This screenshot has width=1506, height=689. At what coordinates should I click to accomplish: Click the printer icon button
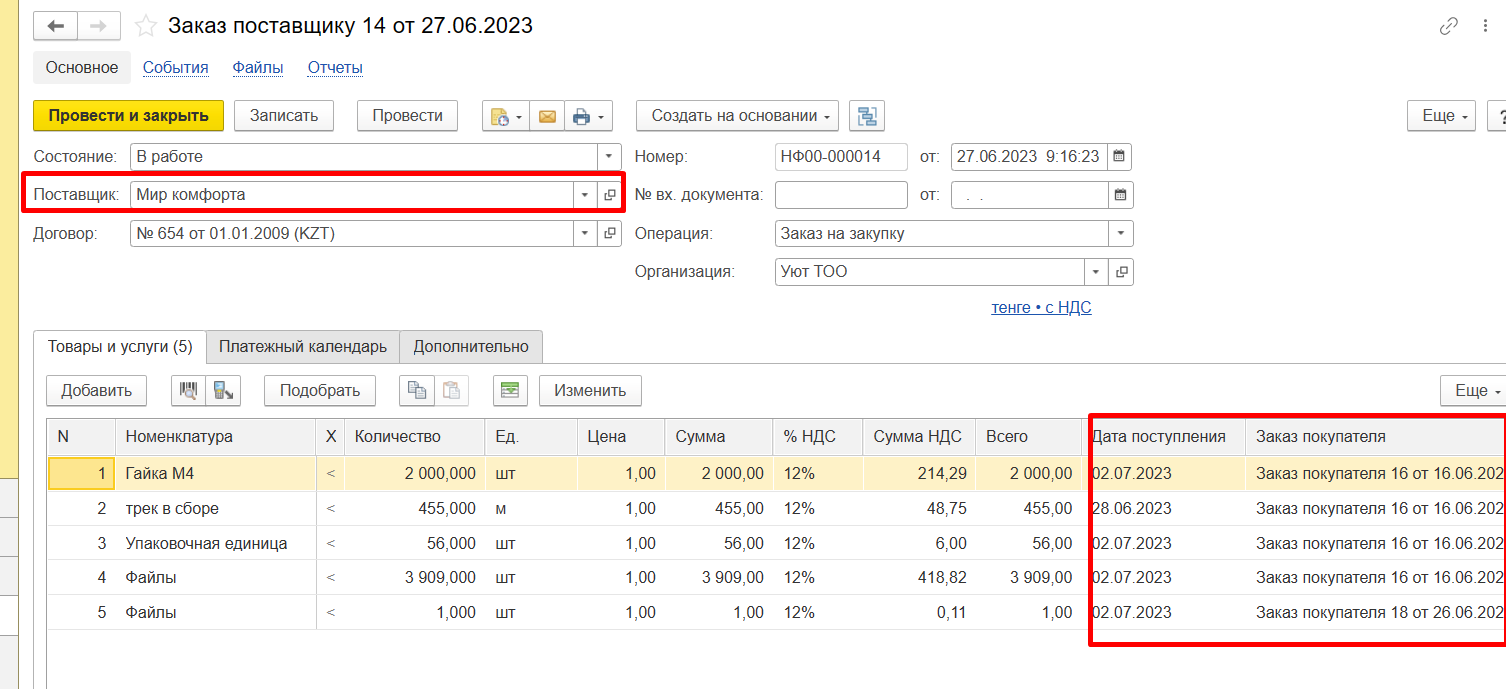[582, 116]
